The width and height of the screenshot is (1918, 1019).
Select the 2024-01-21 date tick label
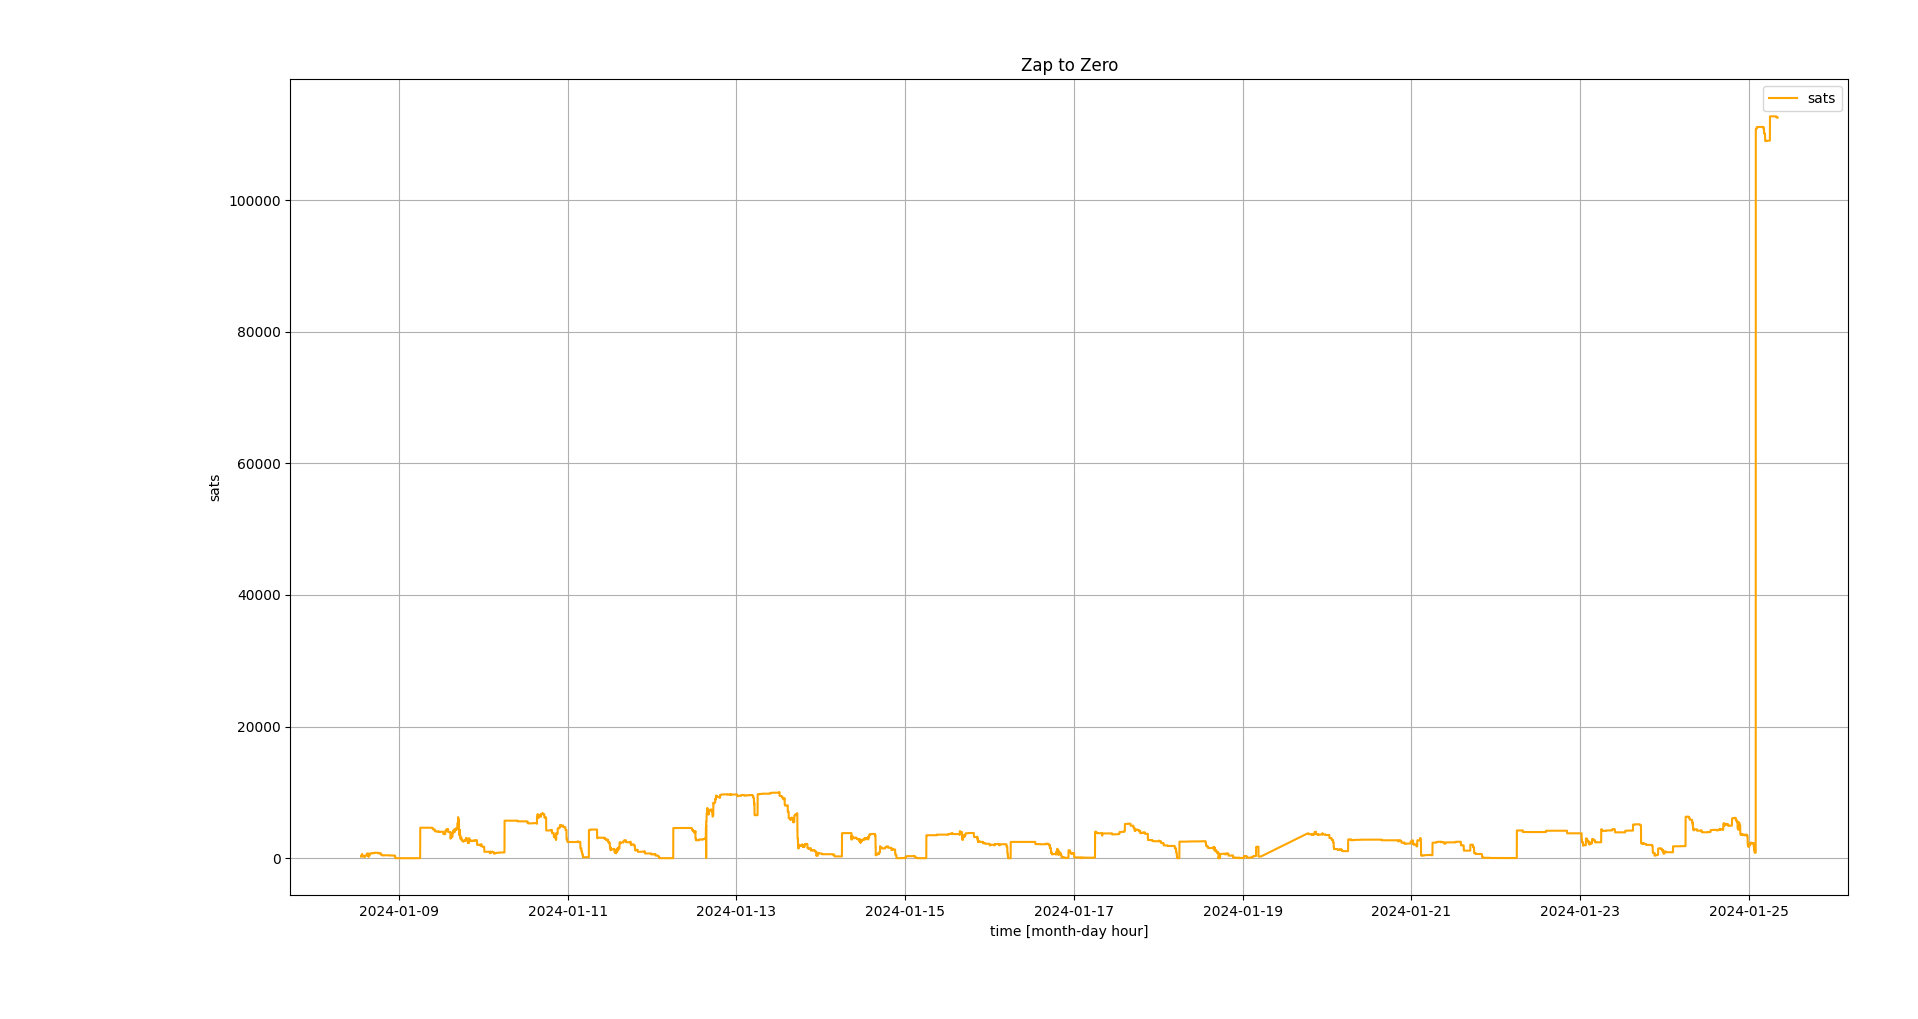(1411, 911)
